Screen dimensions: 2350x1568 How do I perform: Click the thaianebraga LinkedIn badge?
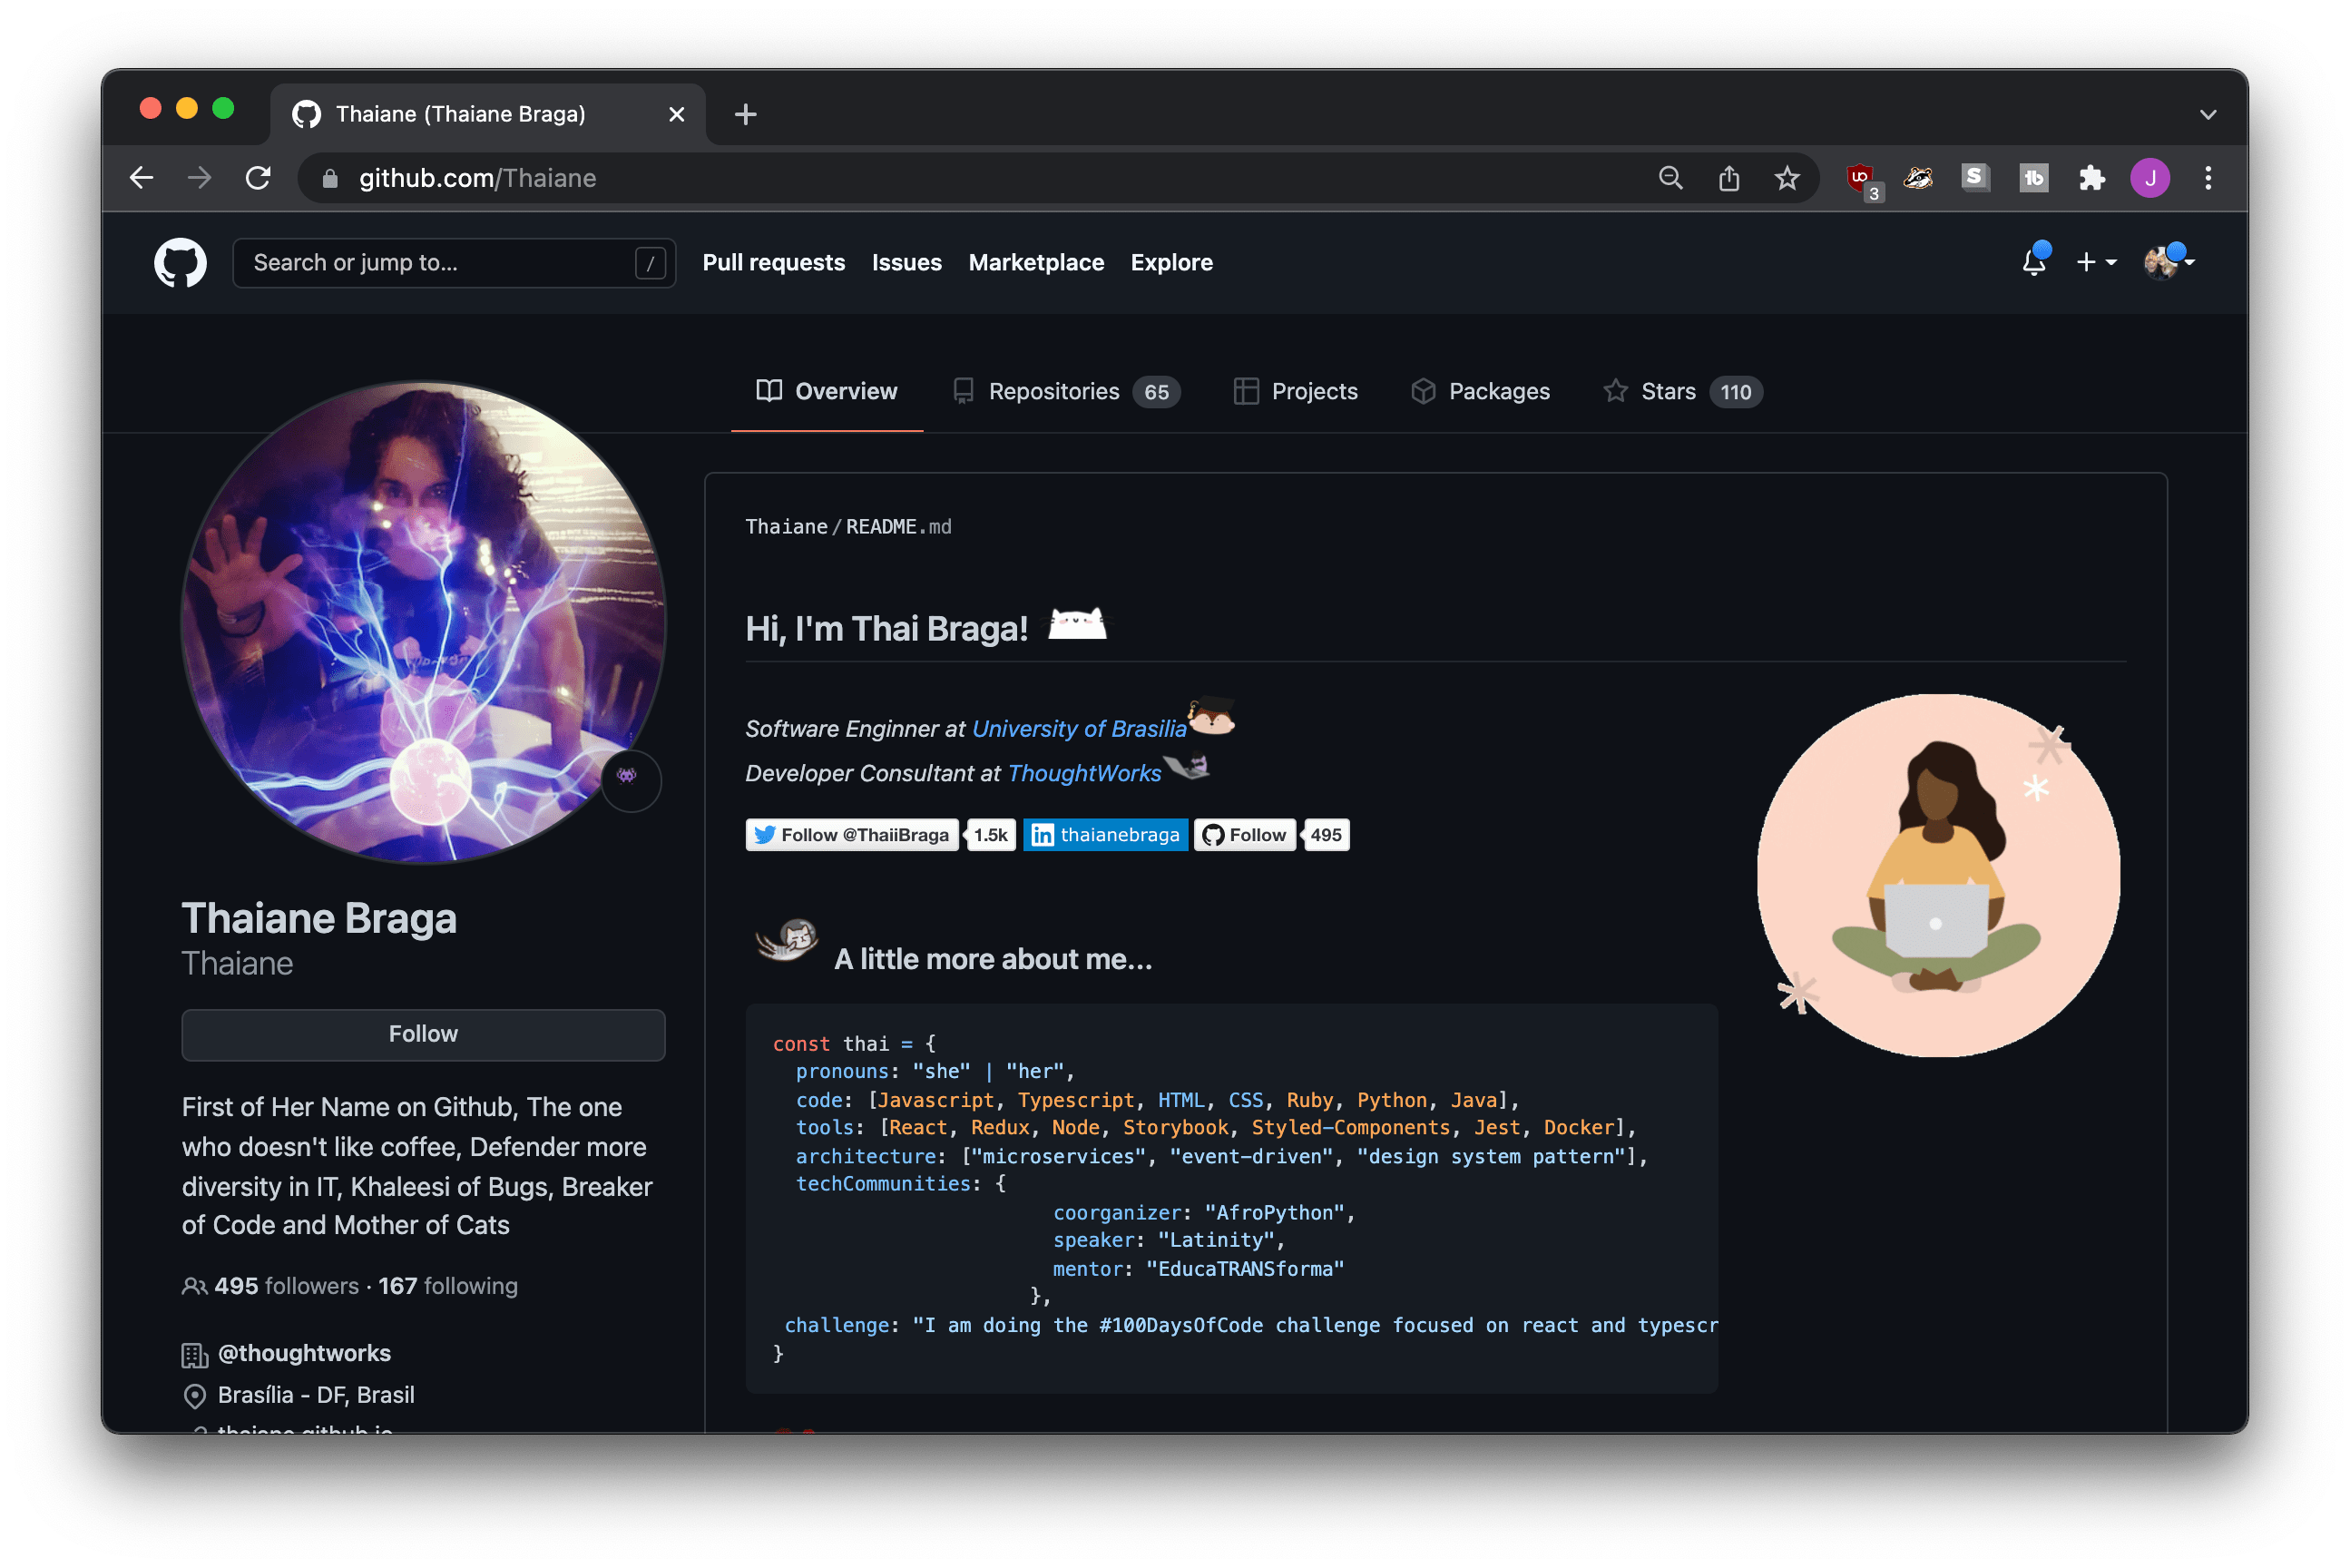point(1105,835)
